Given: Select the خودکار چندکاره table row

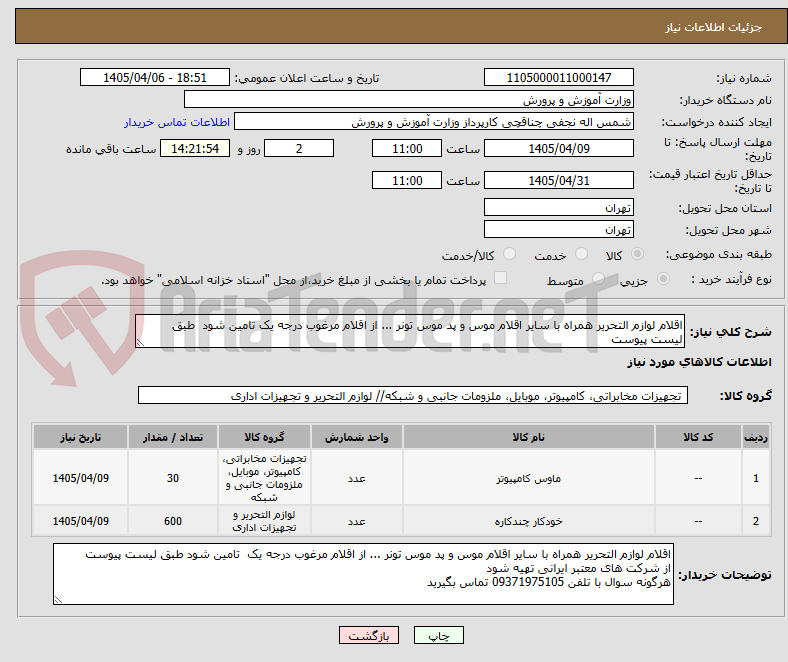Looking at the screenshot, I should [402, 521].
